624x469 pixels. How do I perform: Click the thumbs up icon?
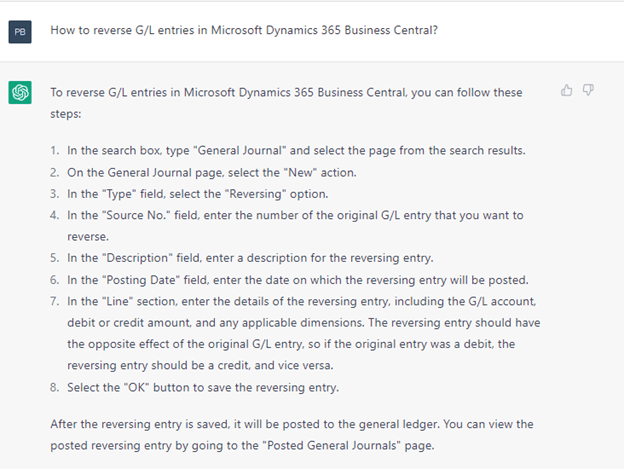click(x=567, y=91)
